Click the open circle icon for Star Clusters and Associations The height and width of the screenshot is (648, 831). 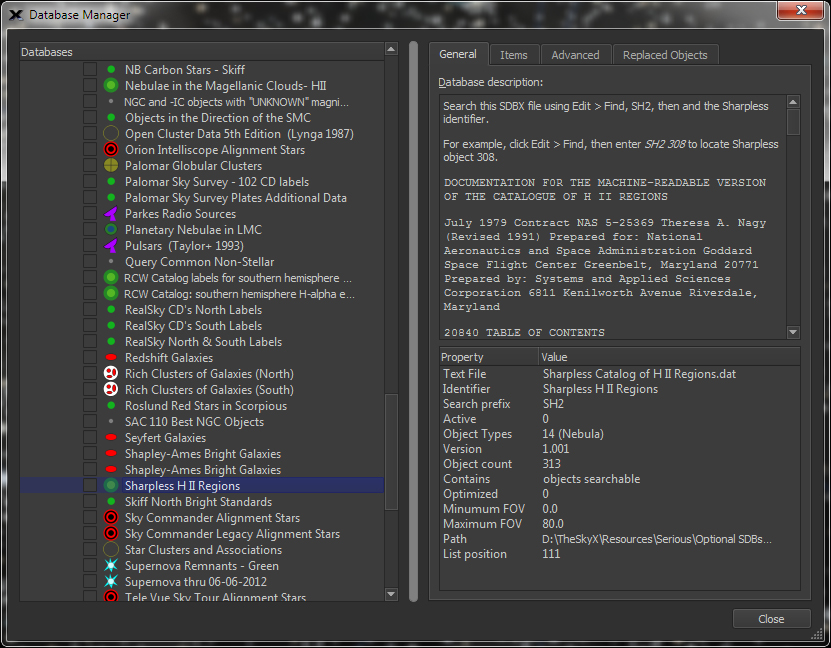[111, 549]
